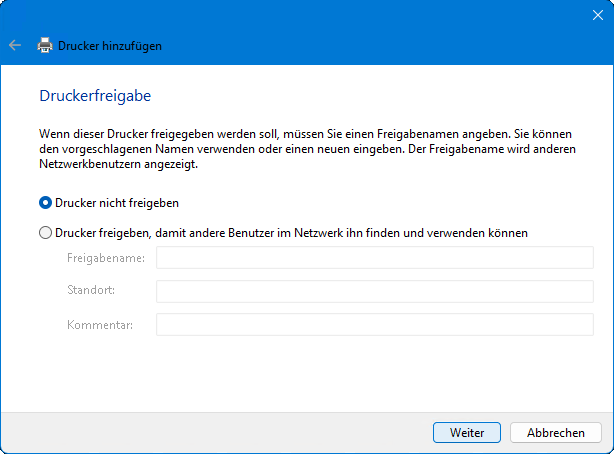Click the printer icon beside Drucker hinzufügen
Image resolution: width=614 pixels, height=454 pixels.
click(45, 45)
